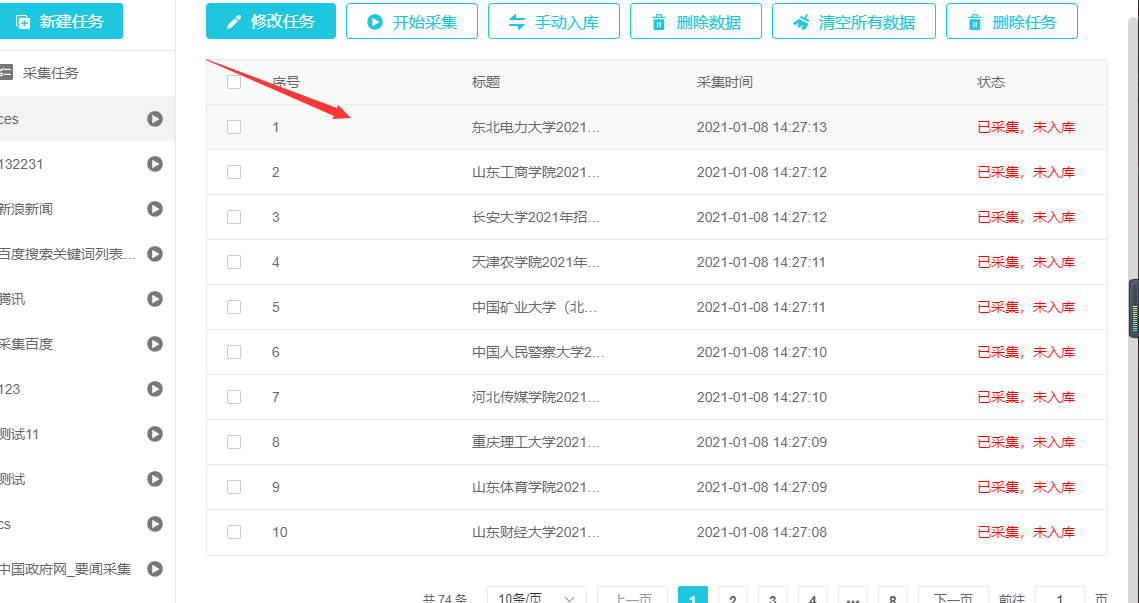Click title 中国矿业大学（北…
The image size is (1139, 603).
(535, 307)
